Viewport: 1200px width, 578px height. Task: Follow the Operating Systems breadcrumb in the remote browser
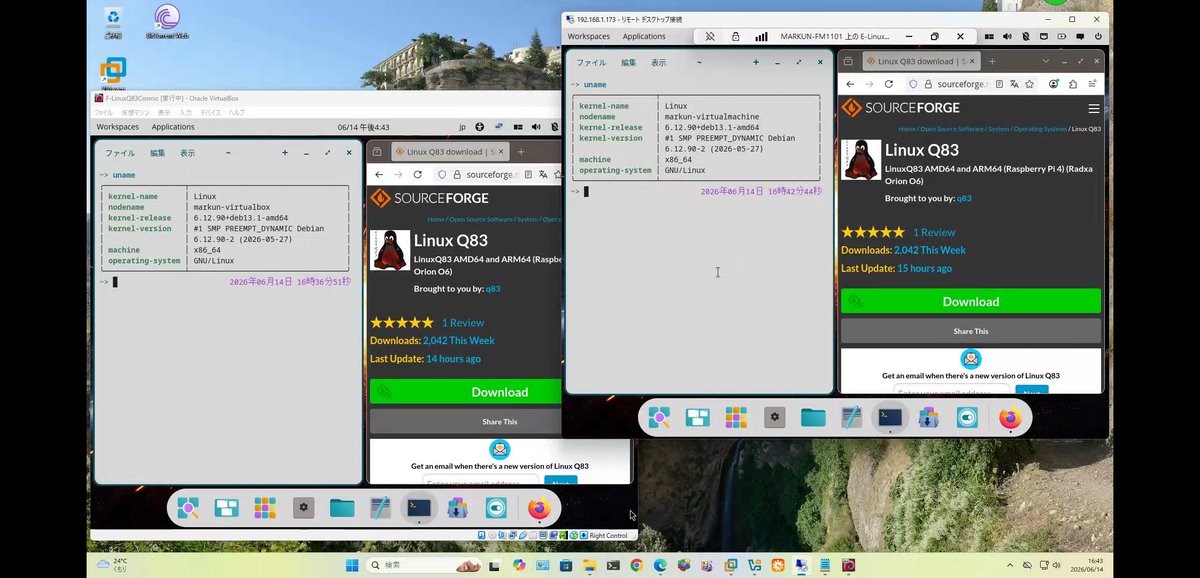point(1039,129)
